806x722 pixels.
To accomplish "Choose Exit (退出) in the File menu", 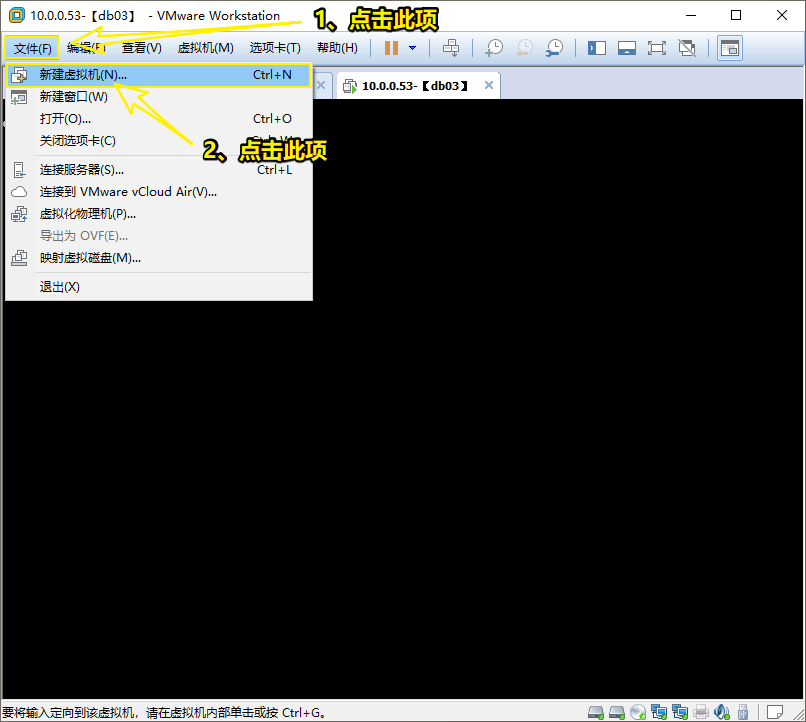I will tap(60, 287).
